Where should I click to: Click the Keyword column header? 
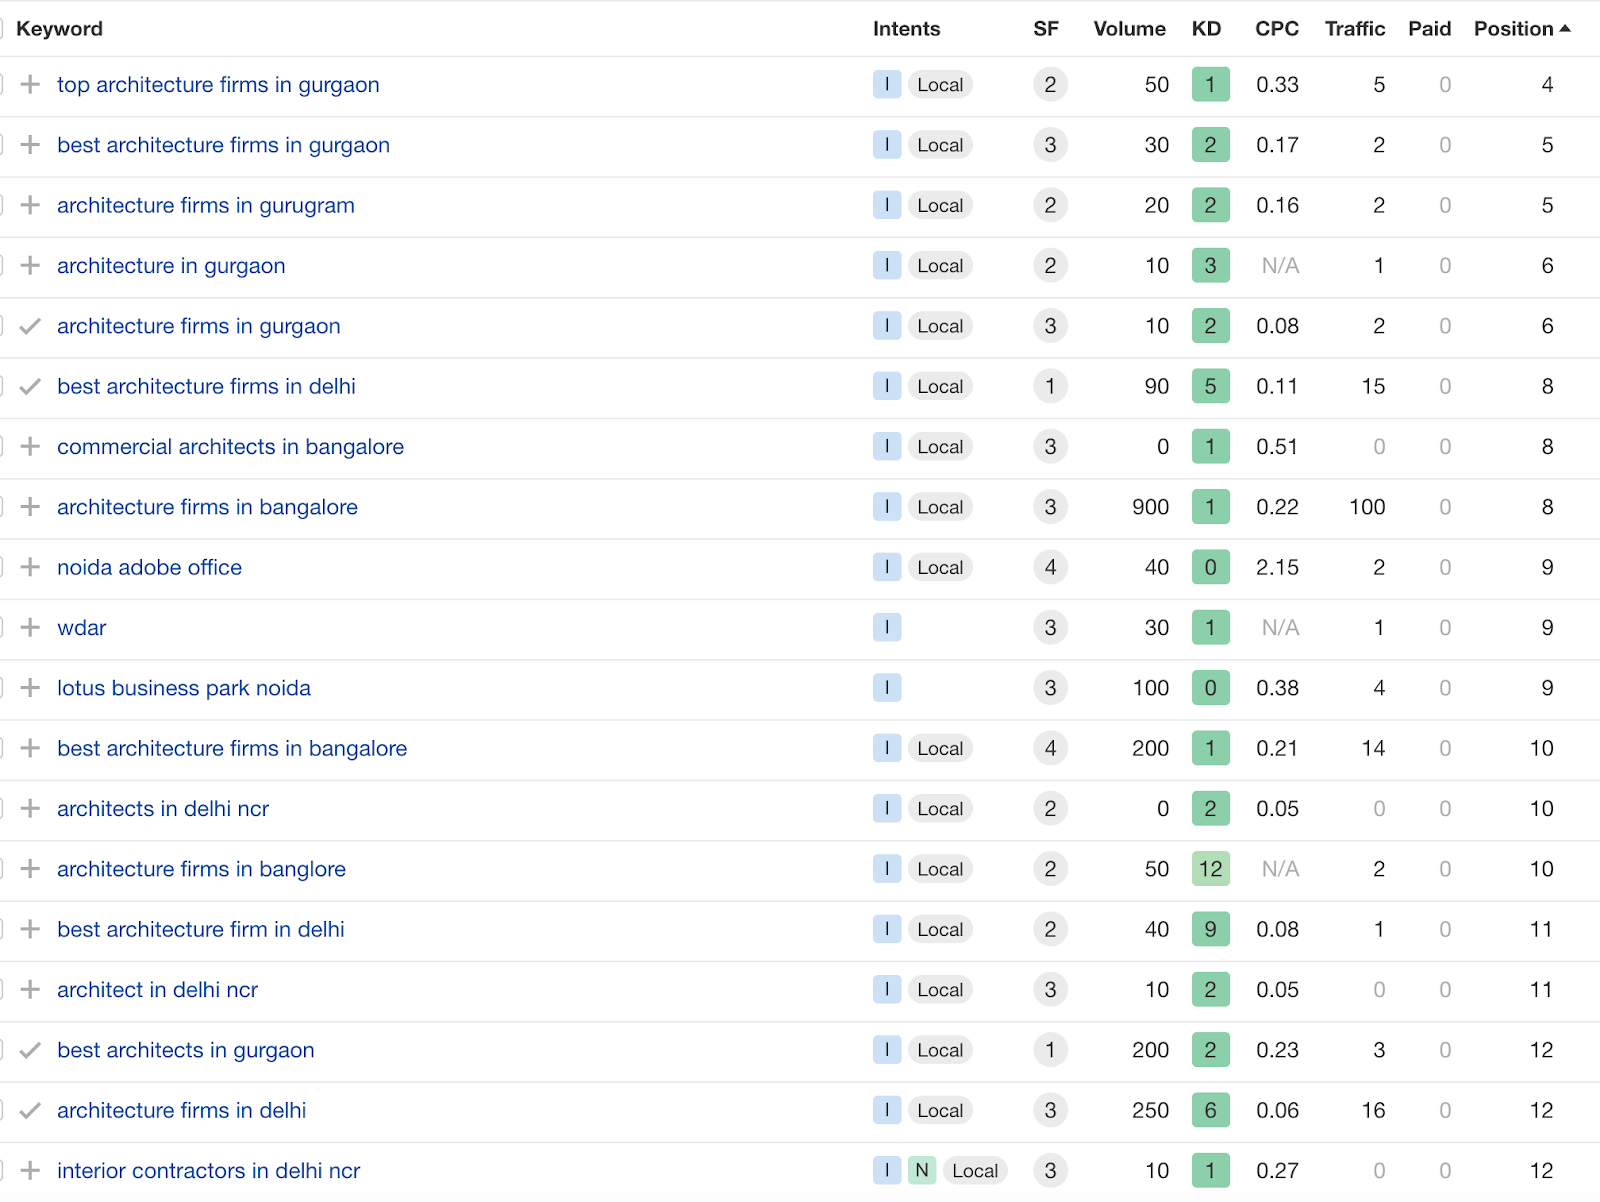[59, 28]
